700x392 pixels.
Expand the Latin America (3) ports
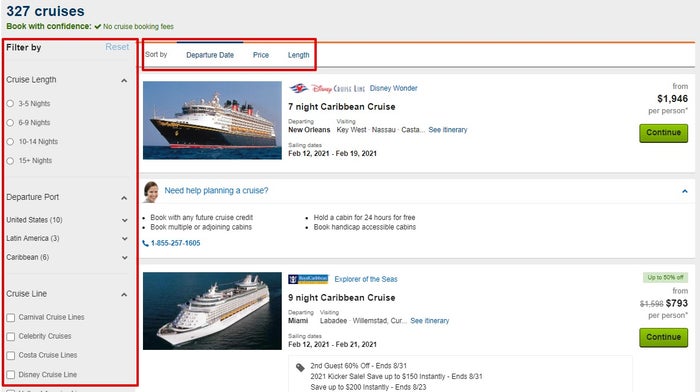pyautogui.click(x=125, y=239)
